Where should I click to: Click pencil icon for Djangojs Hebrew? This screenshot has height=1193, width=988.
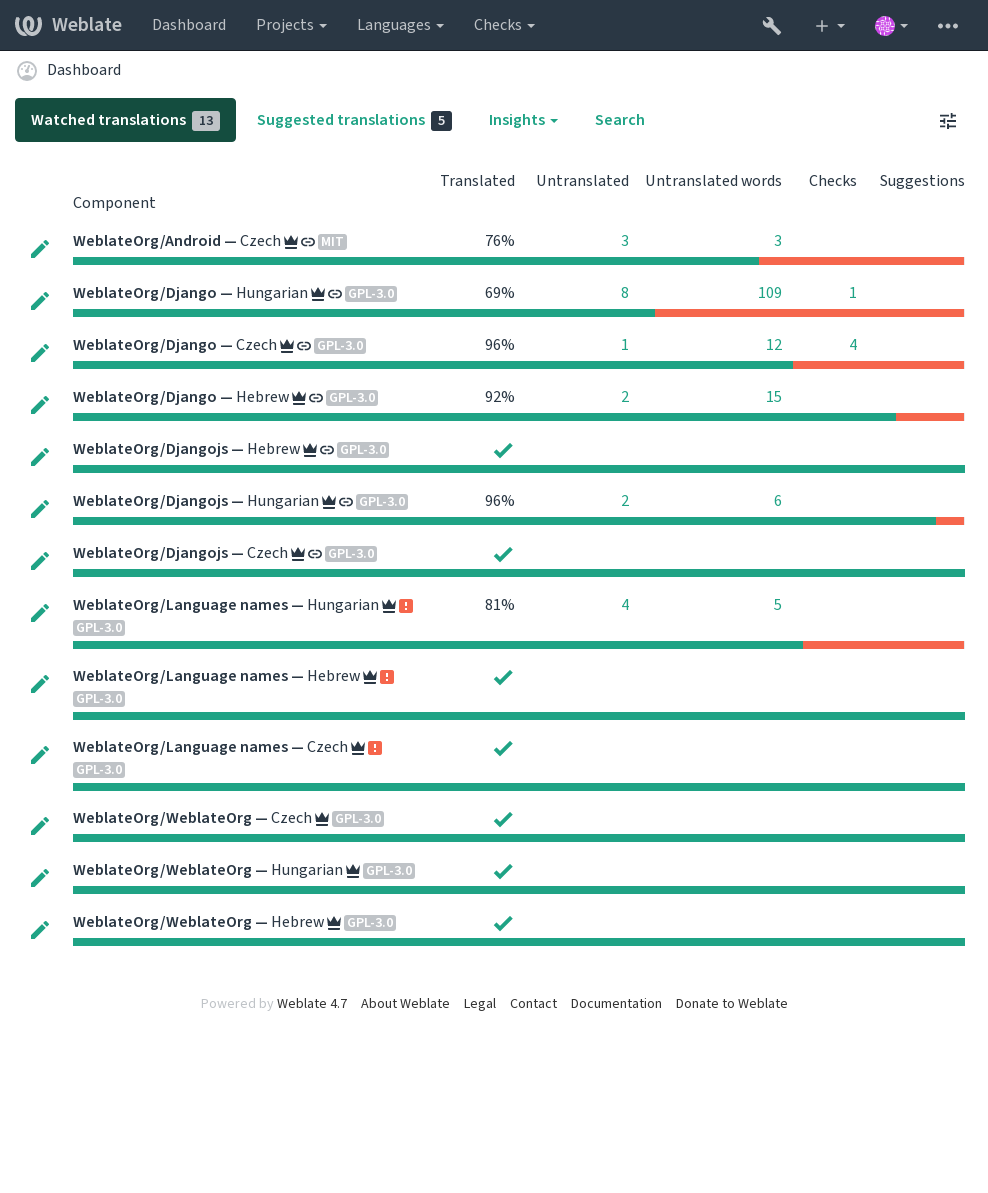tap(40, 457)
